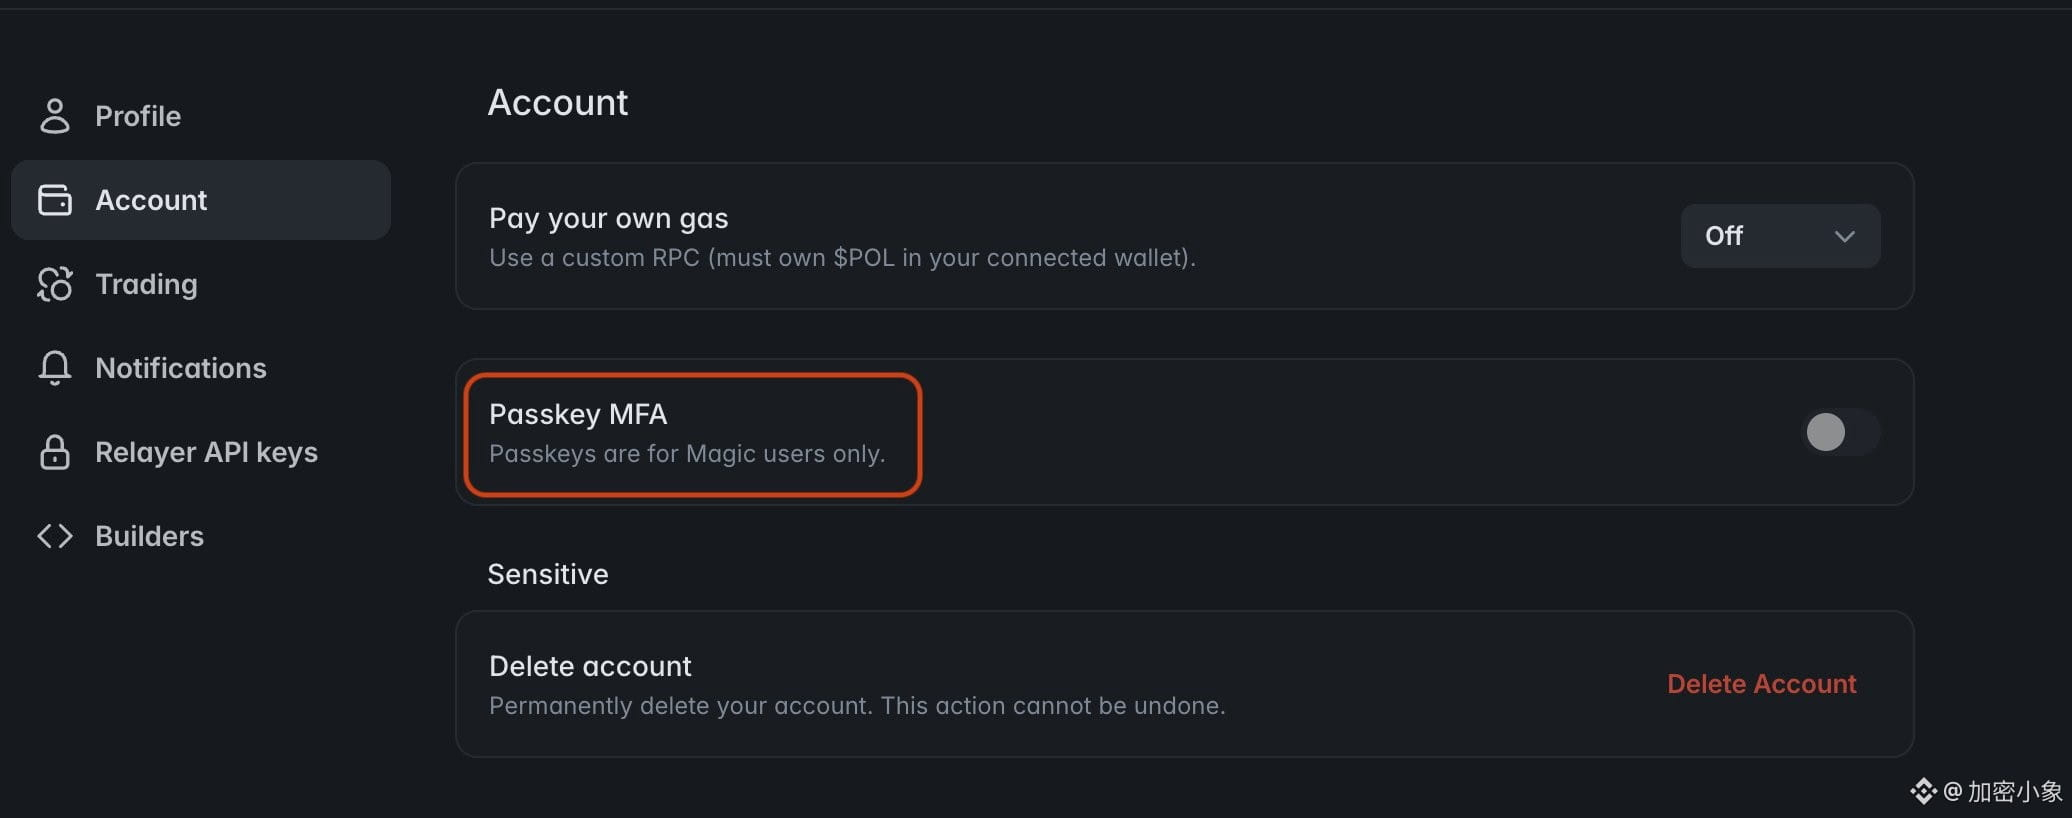This screenshot has height=818, width=2072.
Task: Select the Account sidebar label
Action: pos(151,200)
